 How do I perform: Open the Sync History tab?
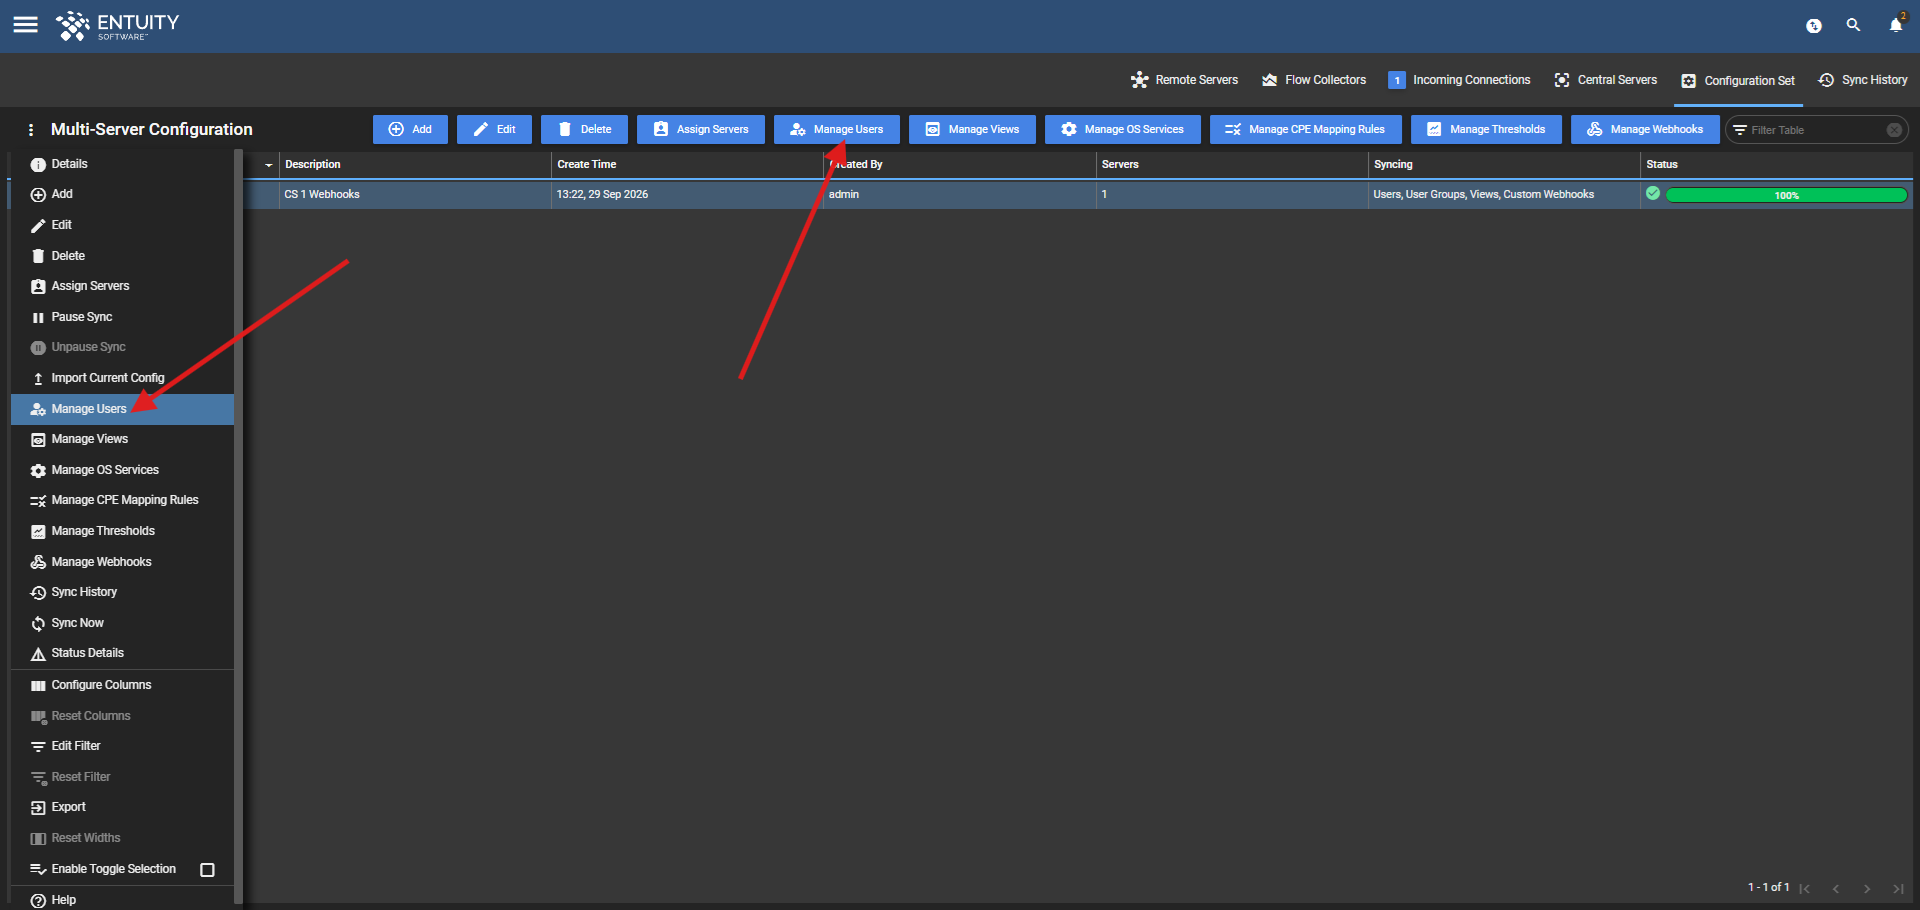click(x=1863, y=80)
